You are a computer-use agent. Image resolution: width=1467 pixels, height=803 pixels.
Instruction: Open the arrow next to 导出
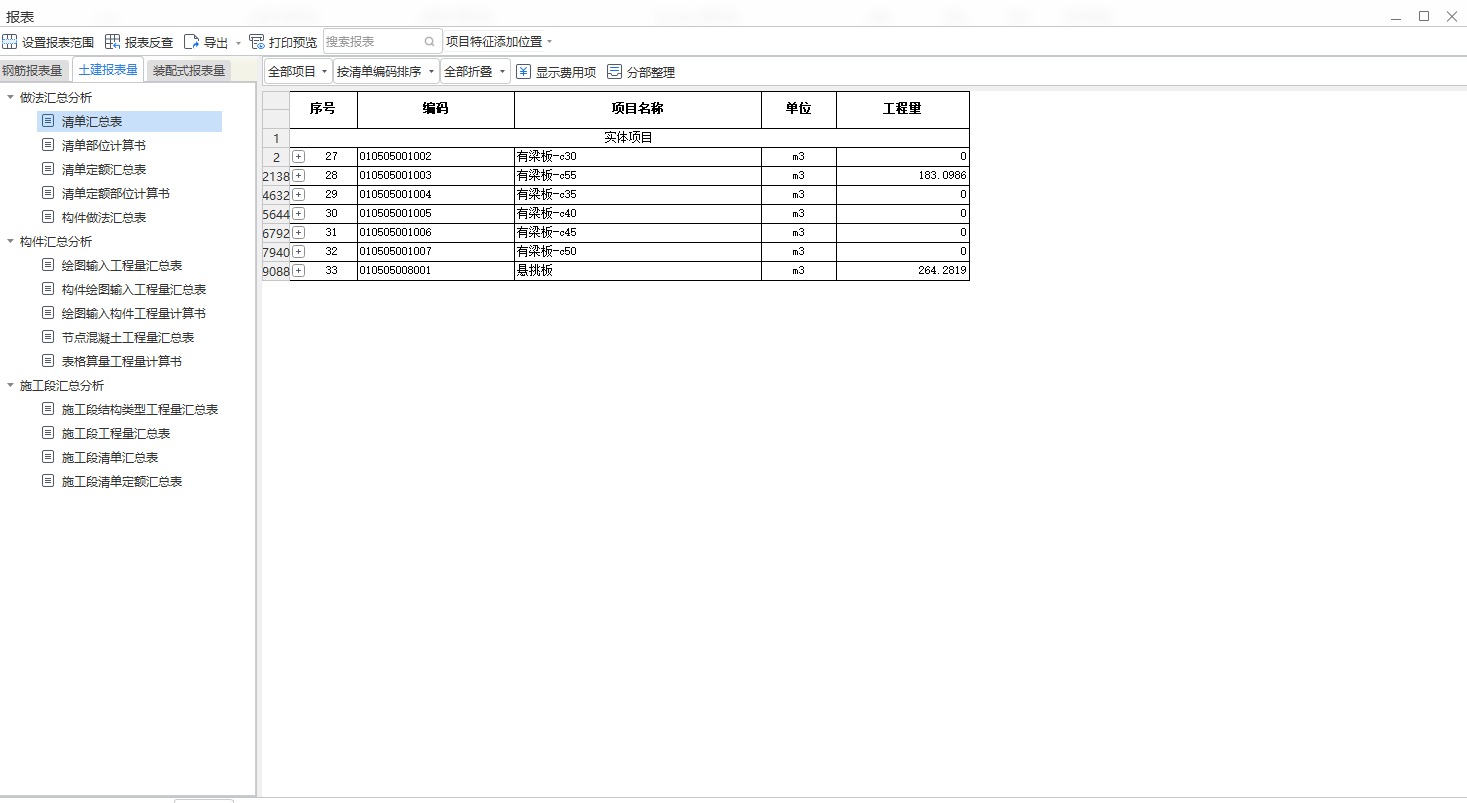click(238, 43)
